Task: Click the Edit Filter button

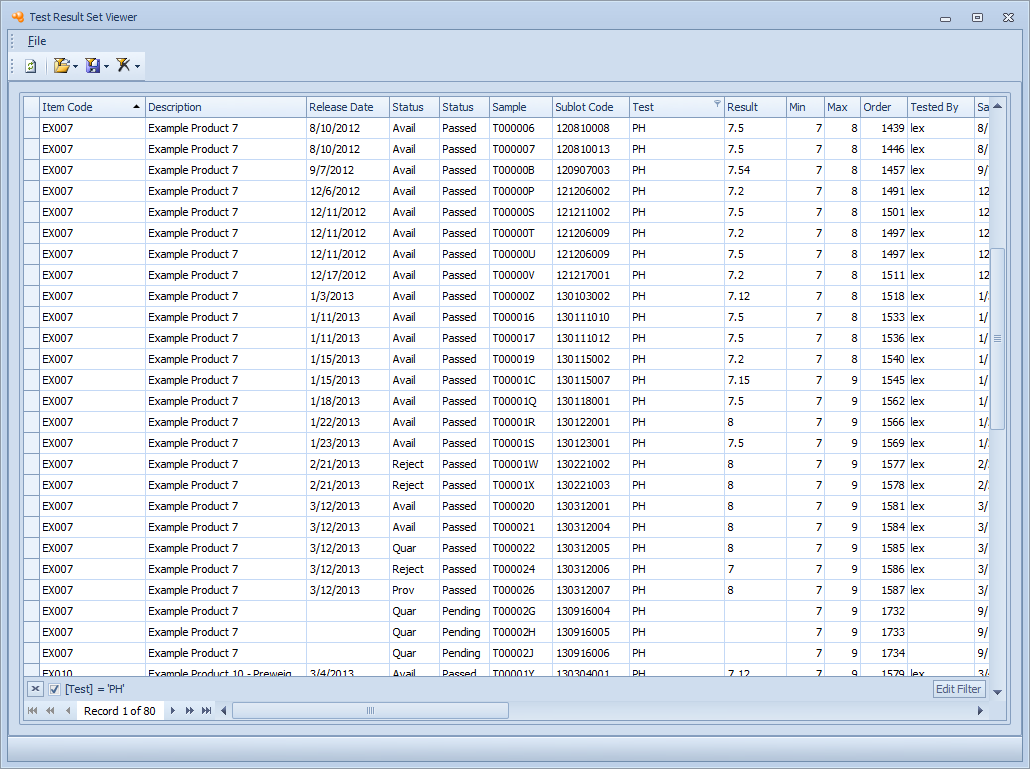Action: (957, 689)
